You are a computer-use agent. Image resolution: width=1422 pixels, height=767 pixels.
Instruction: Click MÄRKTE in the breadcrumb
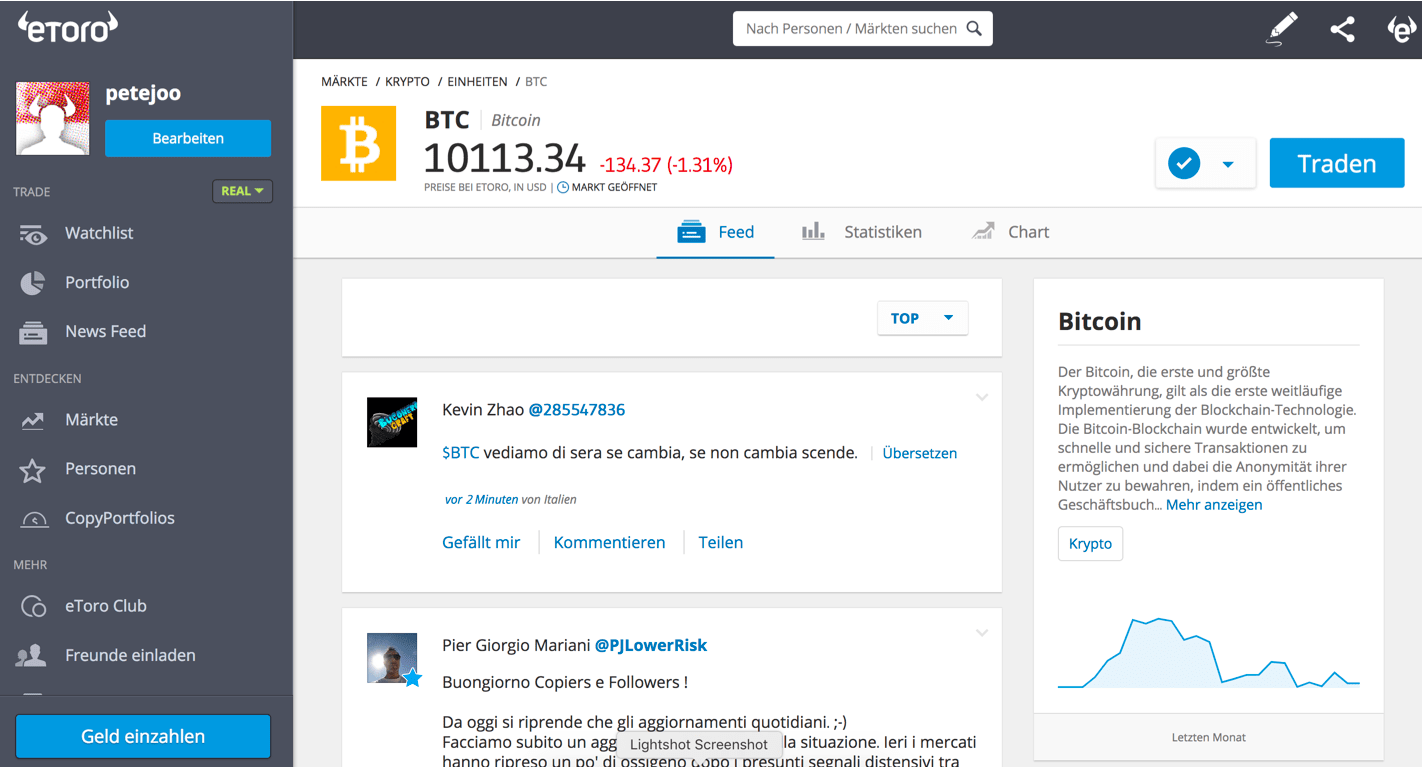click(345, 82)
